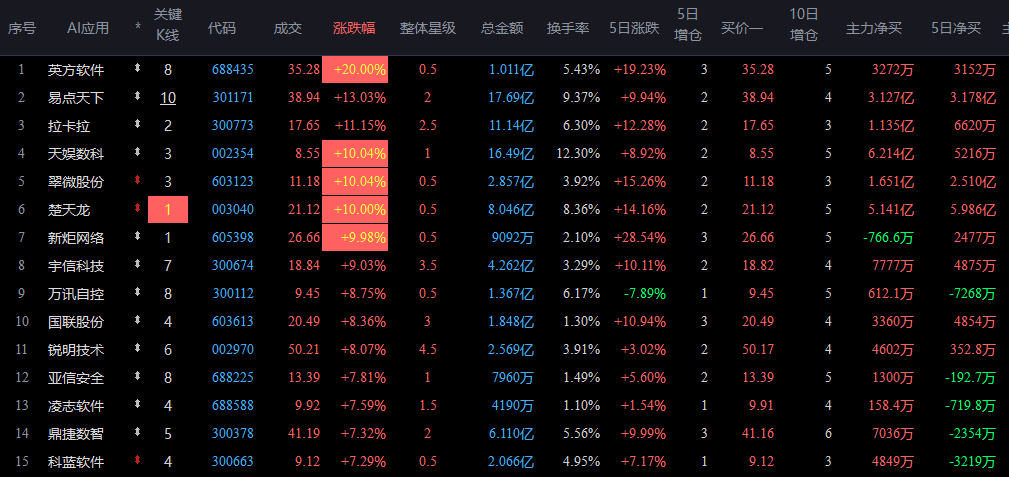Click the marker icon in 凌志软件 row
This screenshot has width=1009, height=477.
point(137,404)
